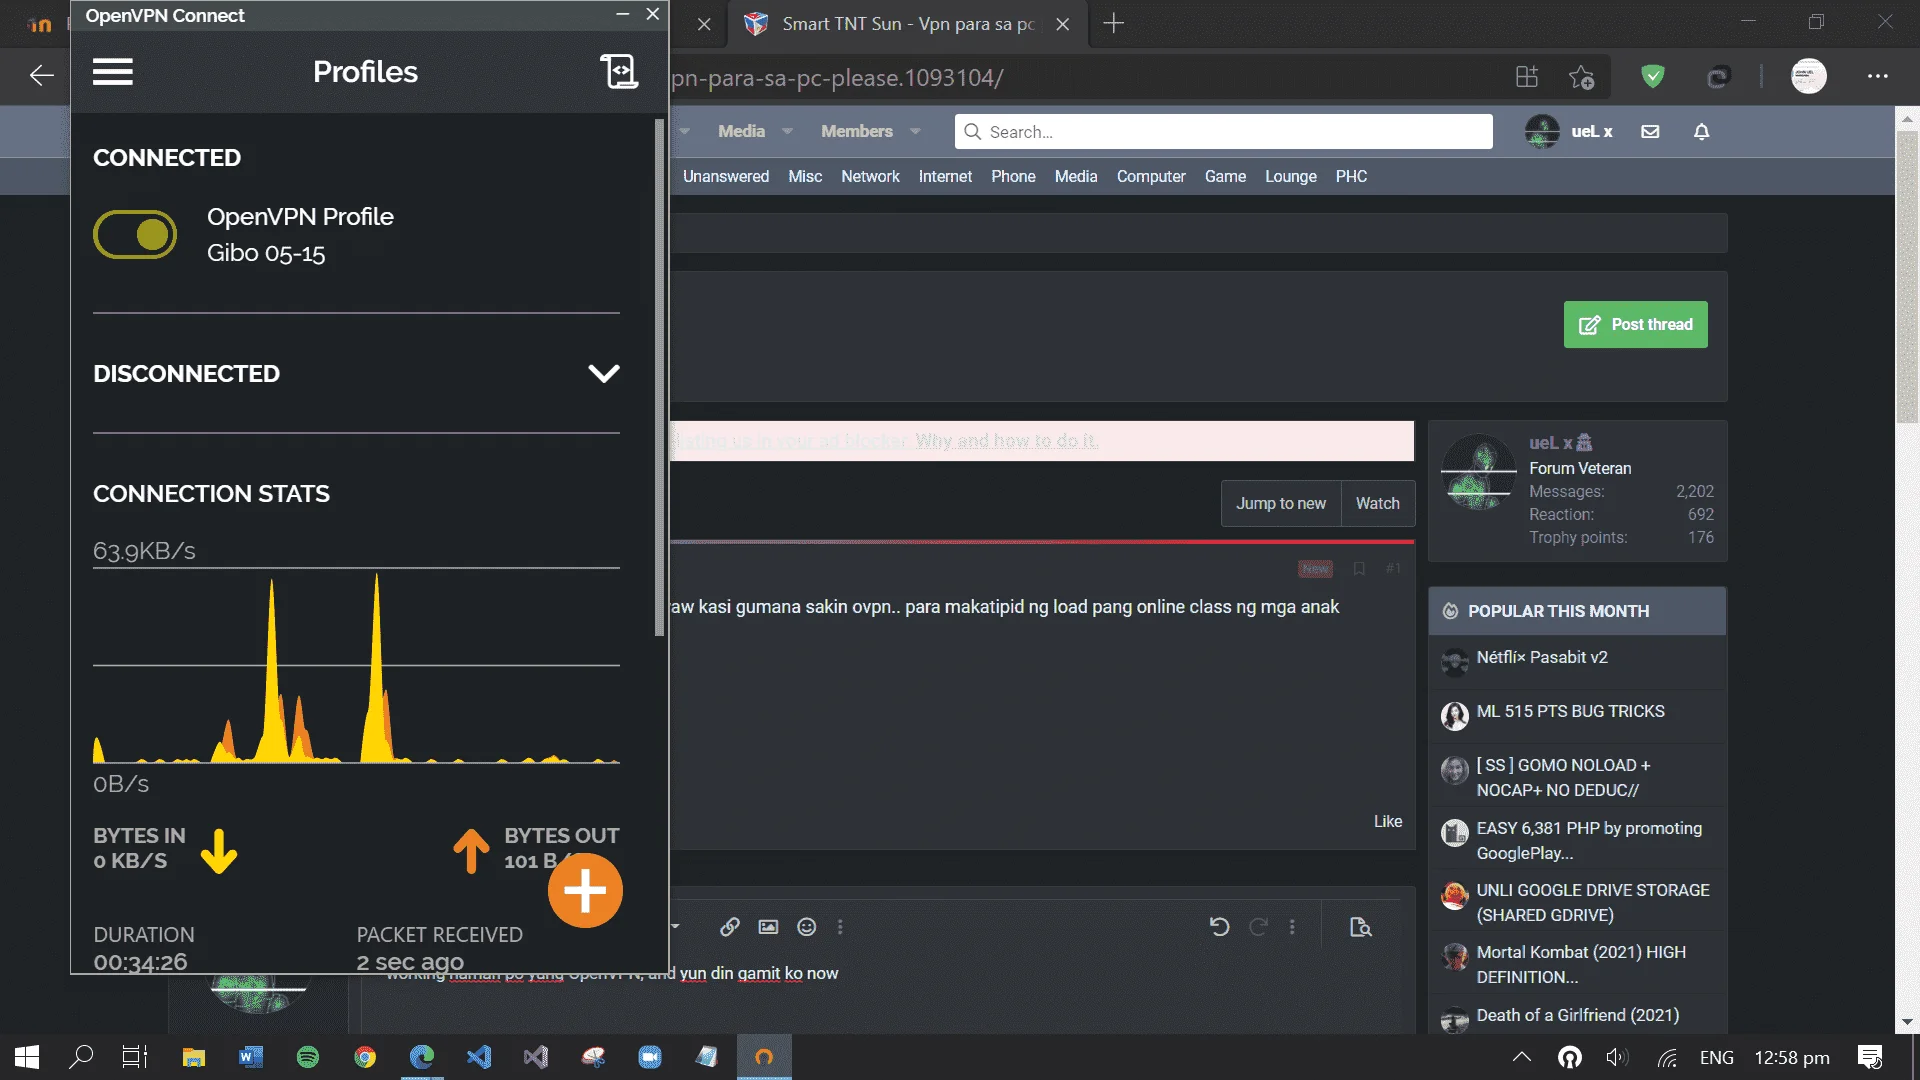Add this page to favorites
Viewport: 1920px width, 1080px height.
point(1581,77)
